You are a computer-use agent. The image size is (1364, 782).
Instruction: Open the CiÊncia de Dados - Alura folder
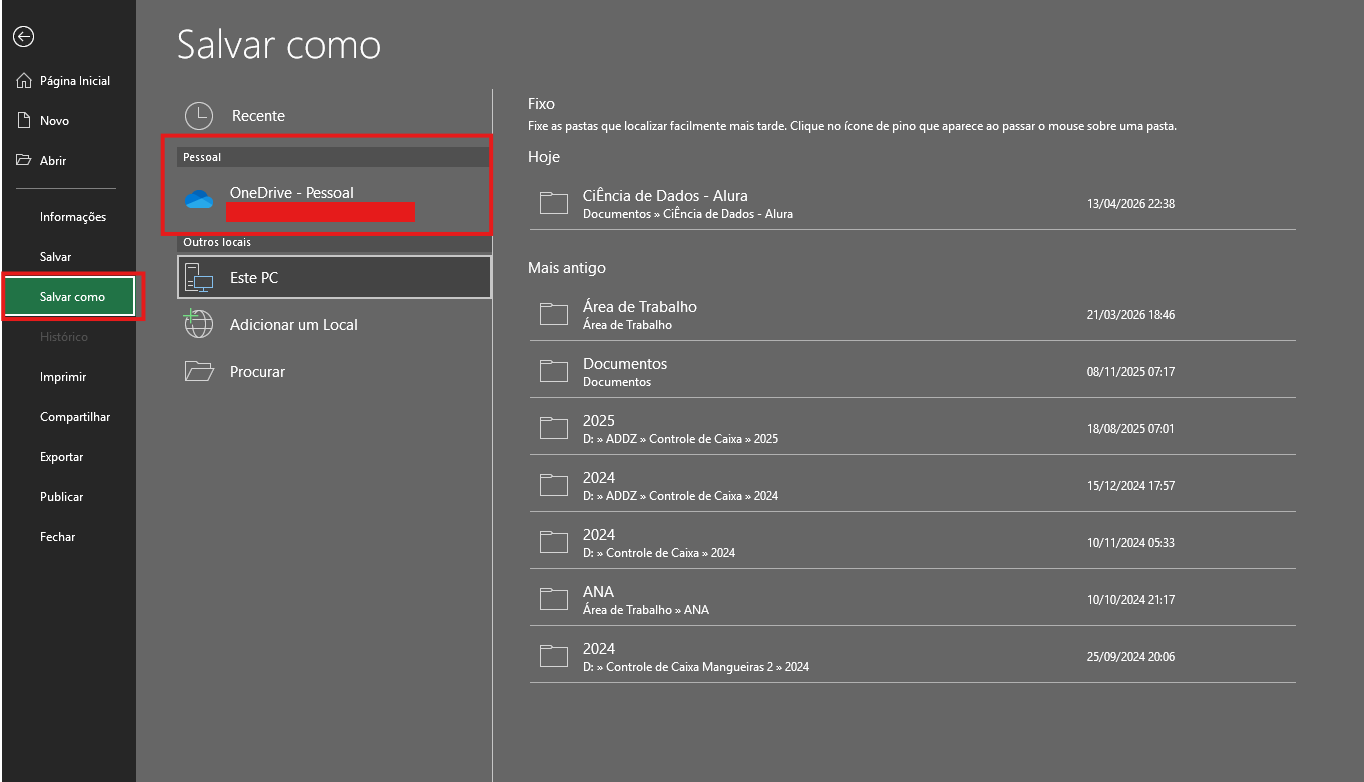coord(665,203)
